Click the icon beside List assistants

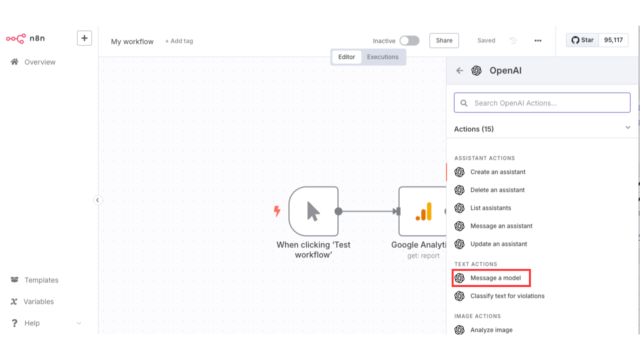point(460,208)
